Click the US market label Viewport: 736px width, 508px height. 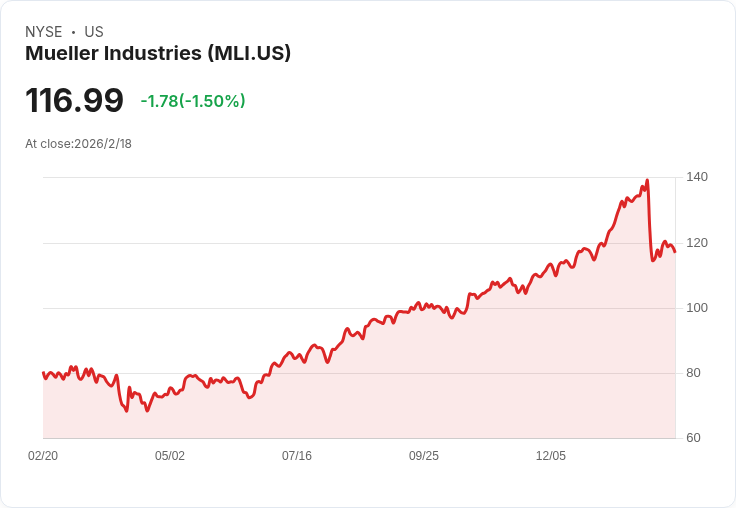click(94, 32)
